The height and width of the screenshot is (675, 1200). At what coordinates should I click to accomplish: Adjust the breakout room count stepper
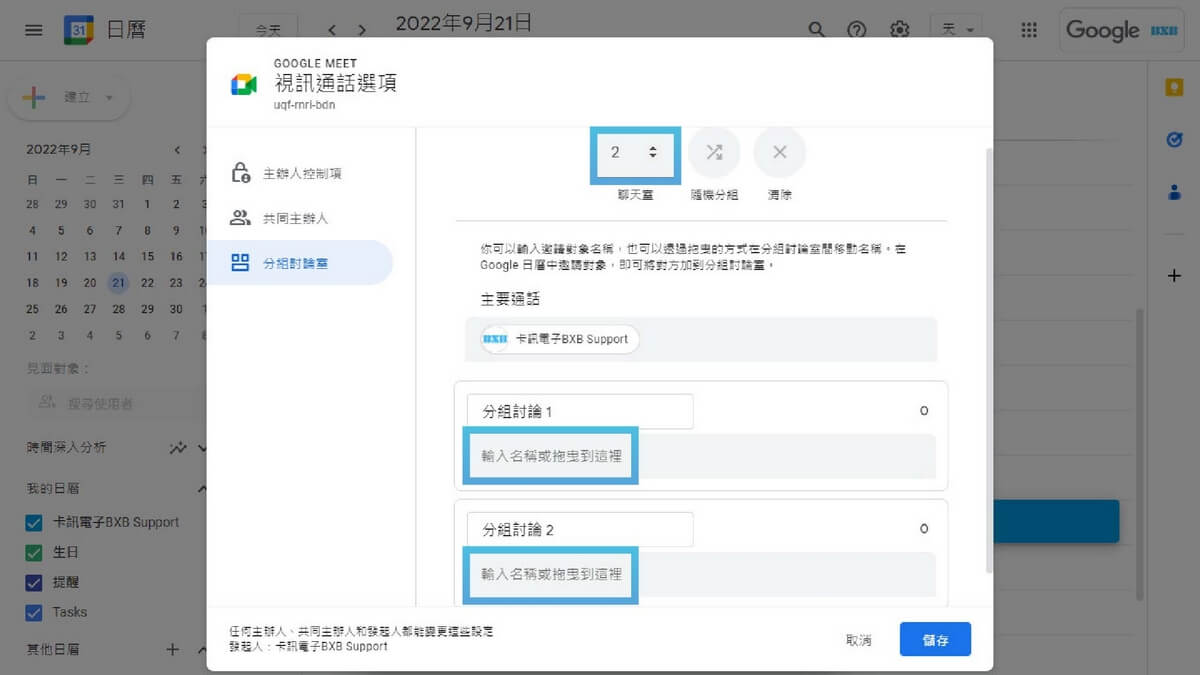click(x=652, y=153)
